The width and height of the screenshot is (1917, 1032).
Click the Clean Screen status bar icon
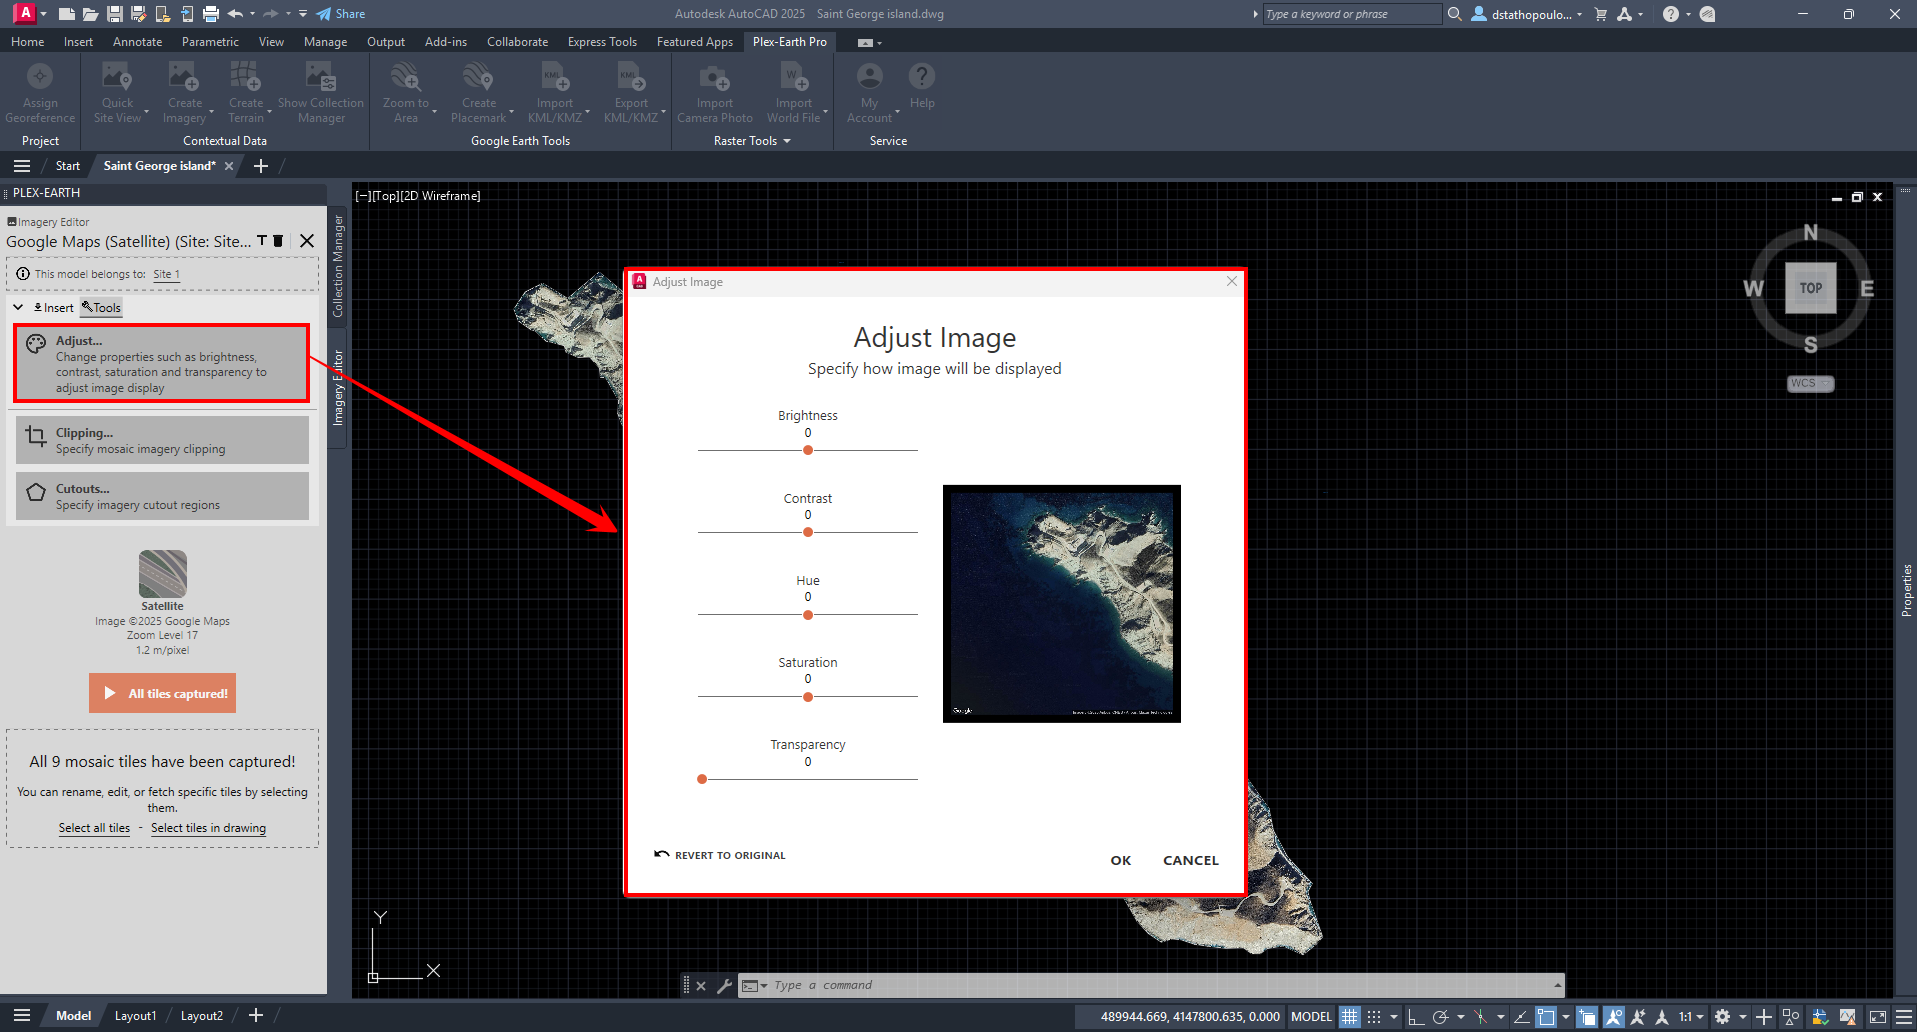point(1877,1017)
